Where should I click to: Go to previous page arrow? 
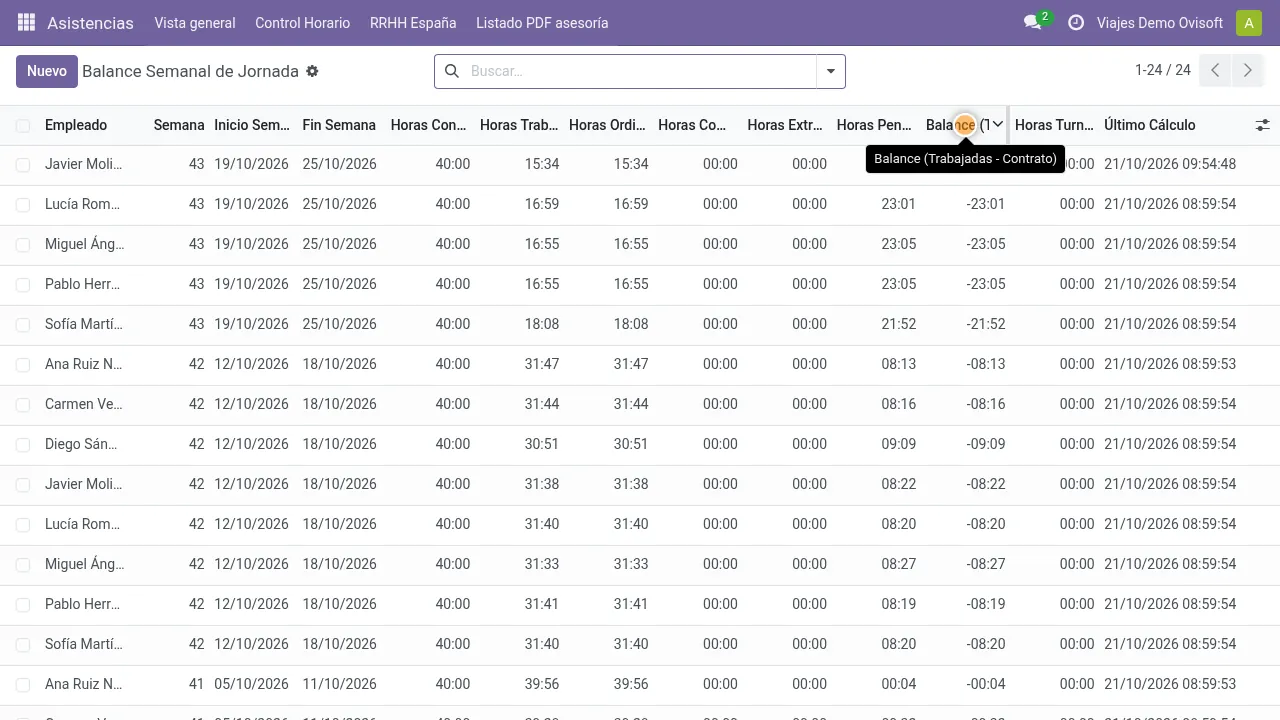[x=1215, y=70]
